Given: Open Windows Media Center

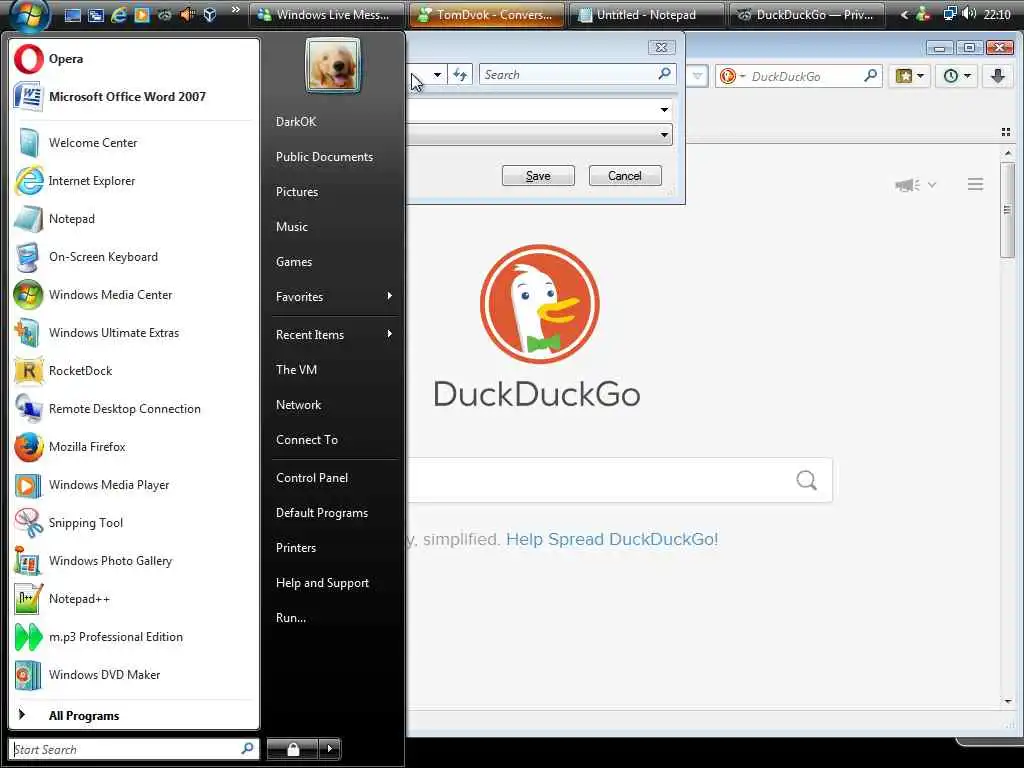Looking at the screenshot, I should tap(133, 295).
